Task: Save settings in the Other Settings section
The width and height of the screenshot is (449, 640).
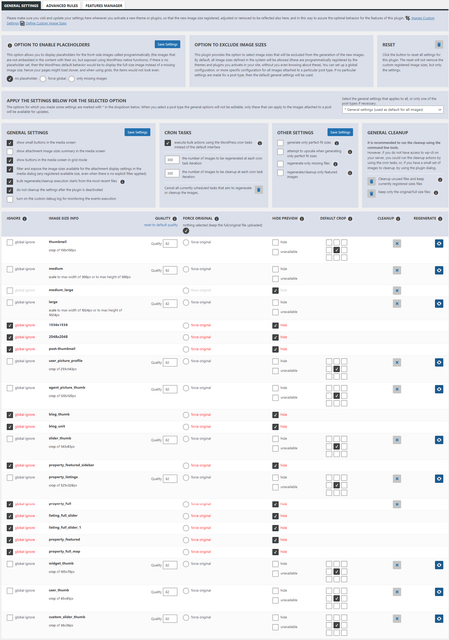Action: [340, 132]
